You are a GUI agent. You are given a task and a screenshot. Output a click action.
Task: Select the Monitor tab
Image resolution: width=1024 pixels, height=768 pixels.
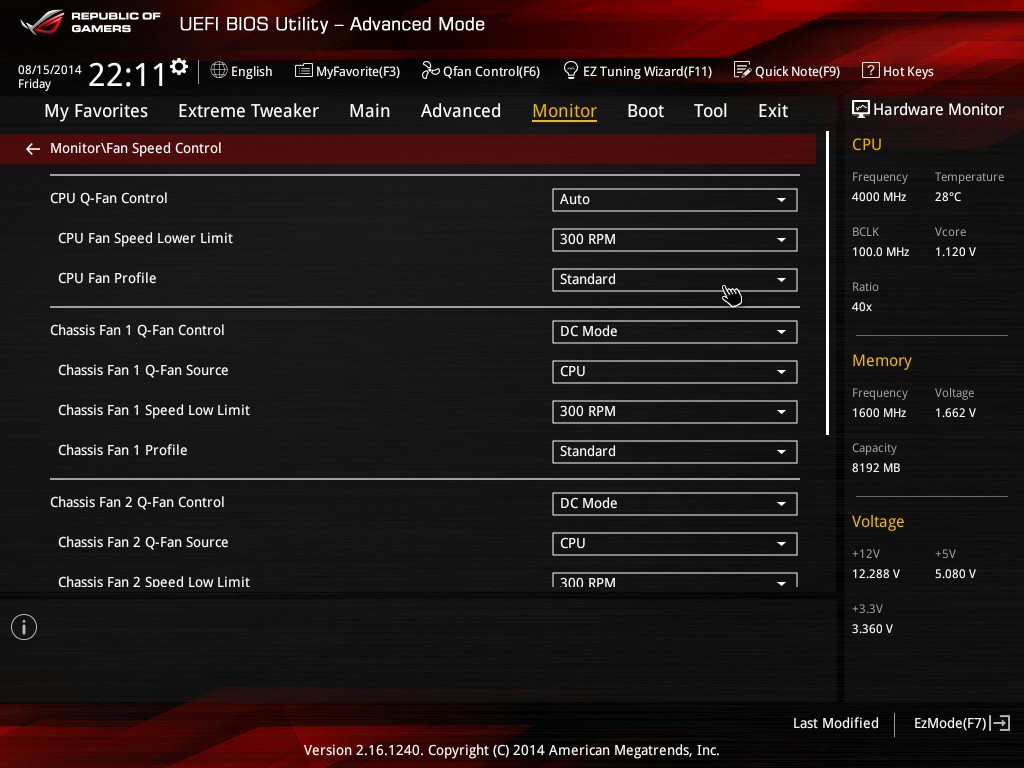[x=564, y=111]
